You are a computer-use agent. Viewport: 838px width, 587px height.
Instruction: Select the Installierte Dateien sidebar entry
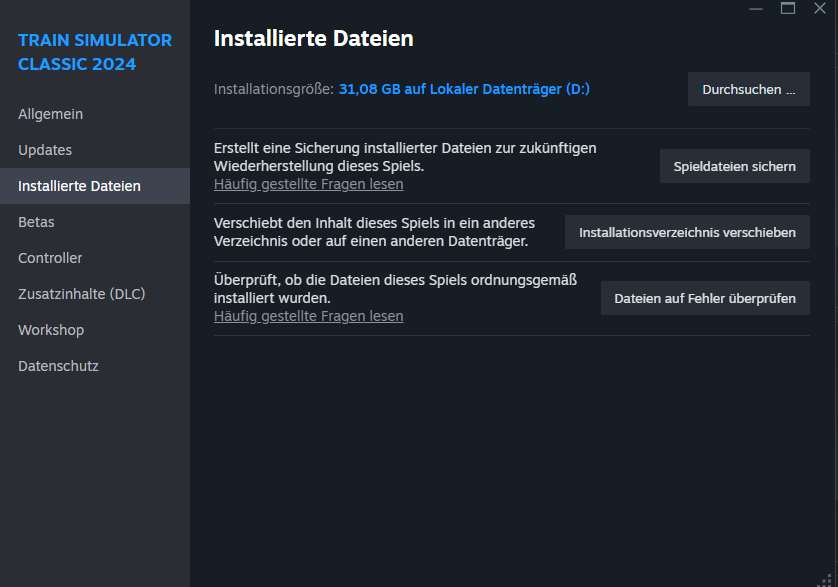pyautogui.click(x=95, y=186)
